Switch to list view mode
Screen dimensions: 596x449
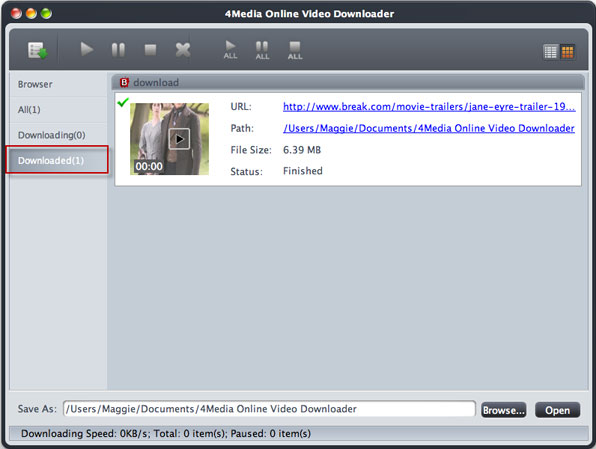pyautogui.click(x=550, y=52)
